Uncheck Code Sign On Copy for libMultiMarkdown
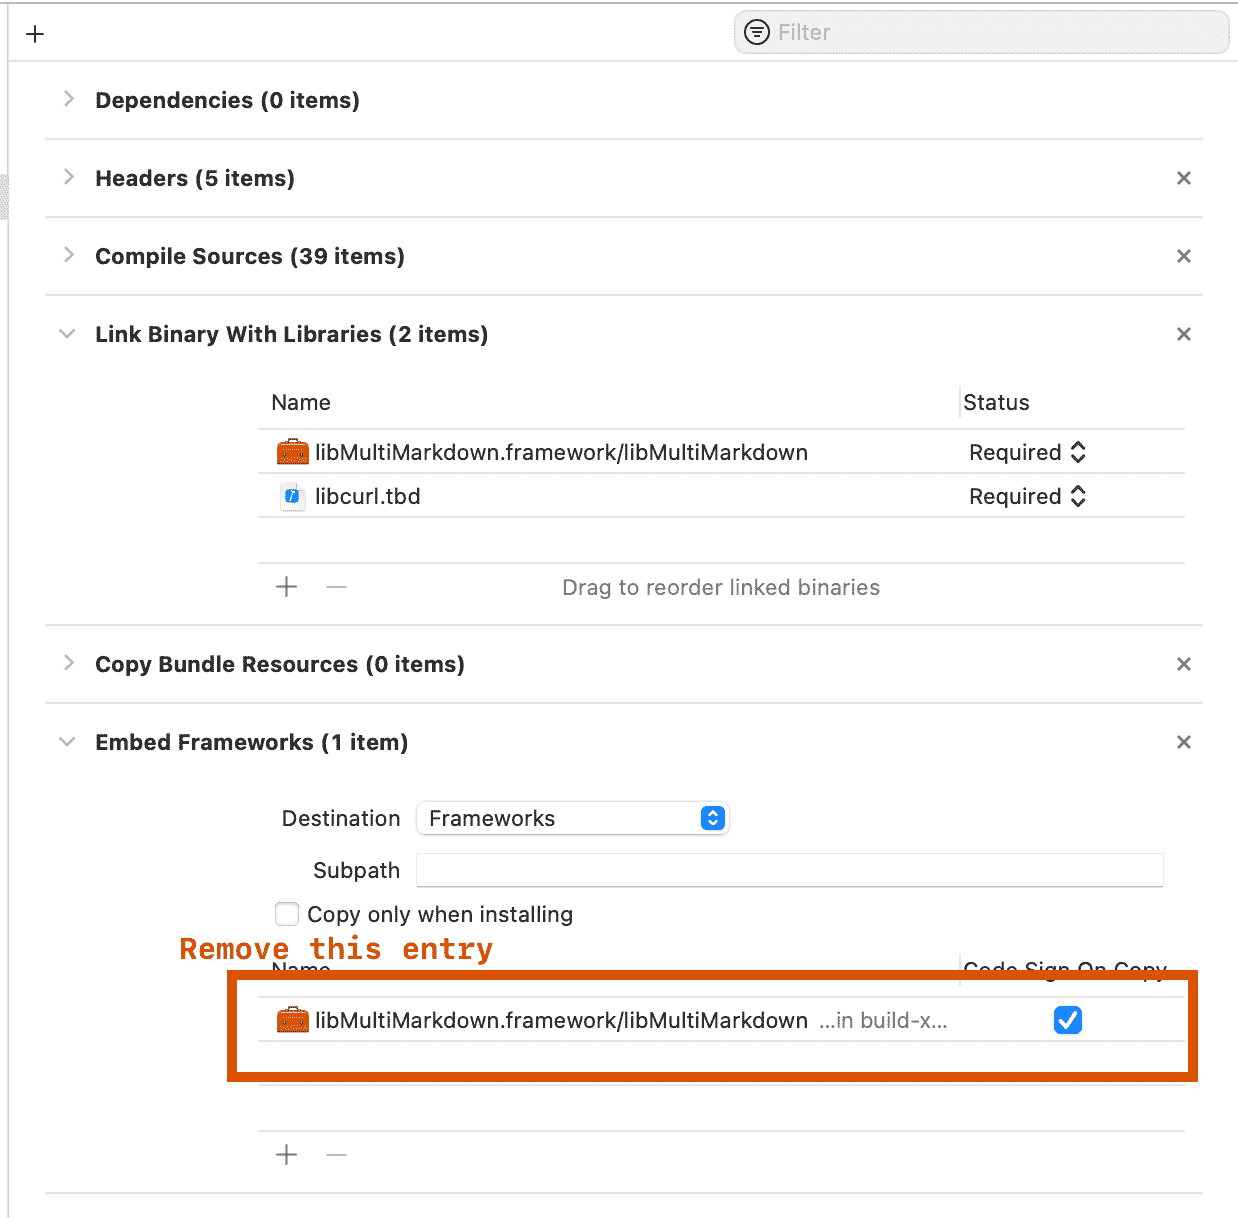Screen dimensions: 1238x1218 point(1067,1020)
